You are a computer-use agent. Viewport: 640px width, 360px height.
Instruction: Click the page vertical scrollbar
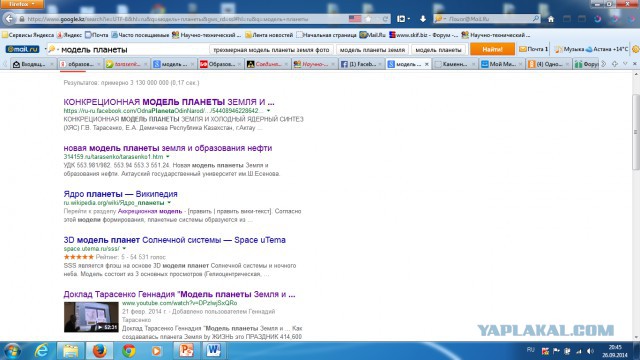[636, 132]
